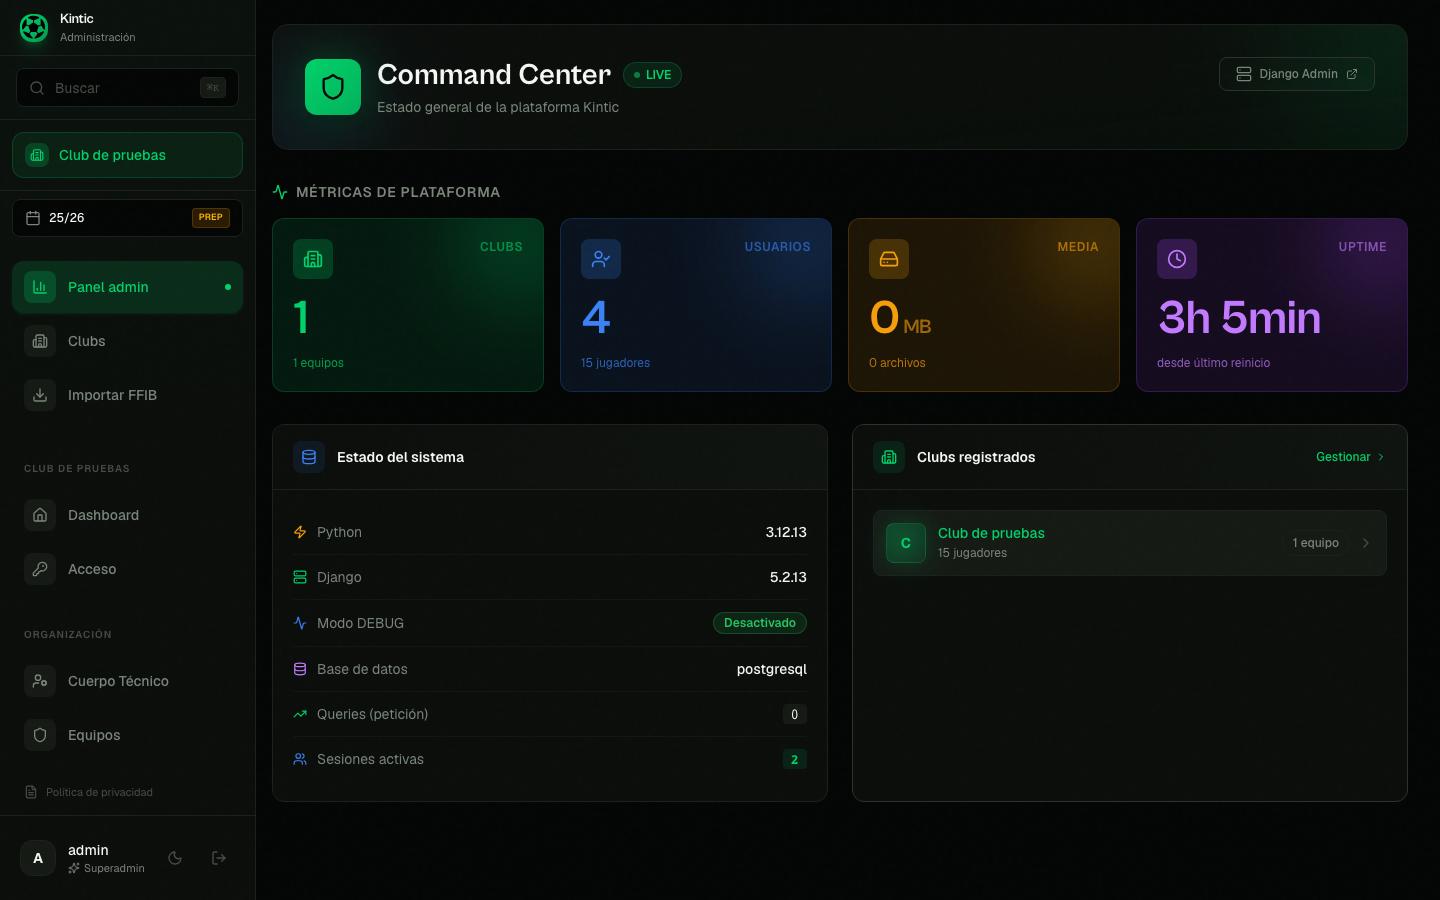
Task: Click the Equipos shield icon
Action: 40,735
